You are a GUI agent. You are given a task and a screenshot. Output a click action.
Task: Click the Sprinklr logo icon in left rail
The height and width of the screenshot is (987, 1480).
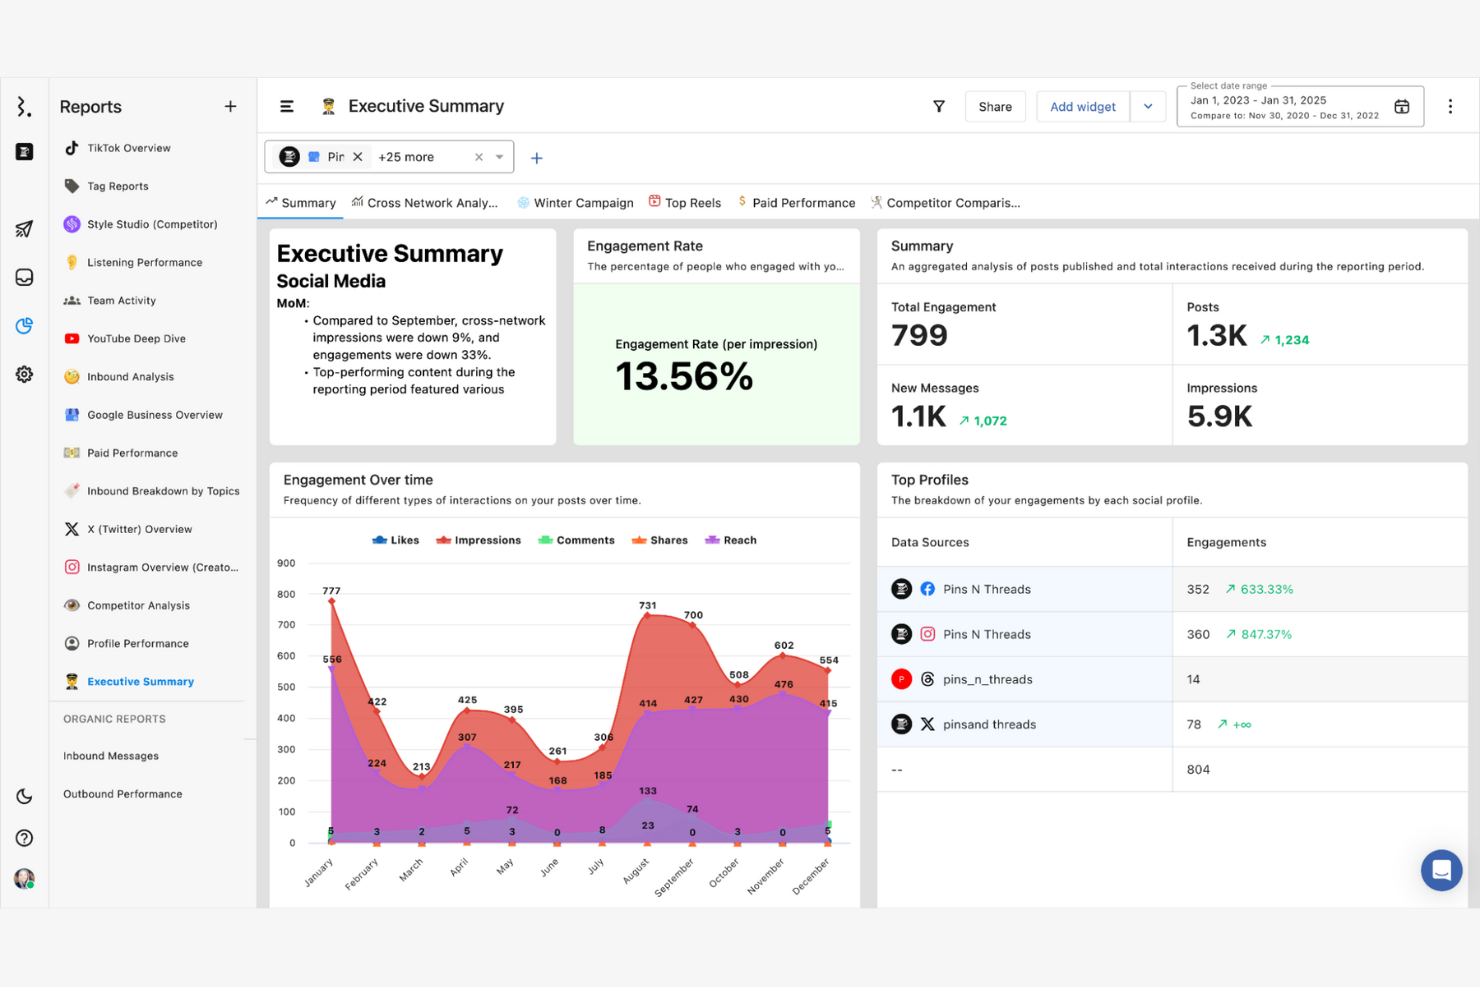click(x=24, y=106)
